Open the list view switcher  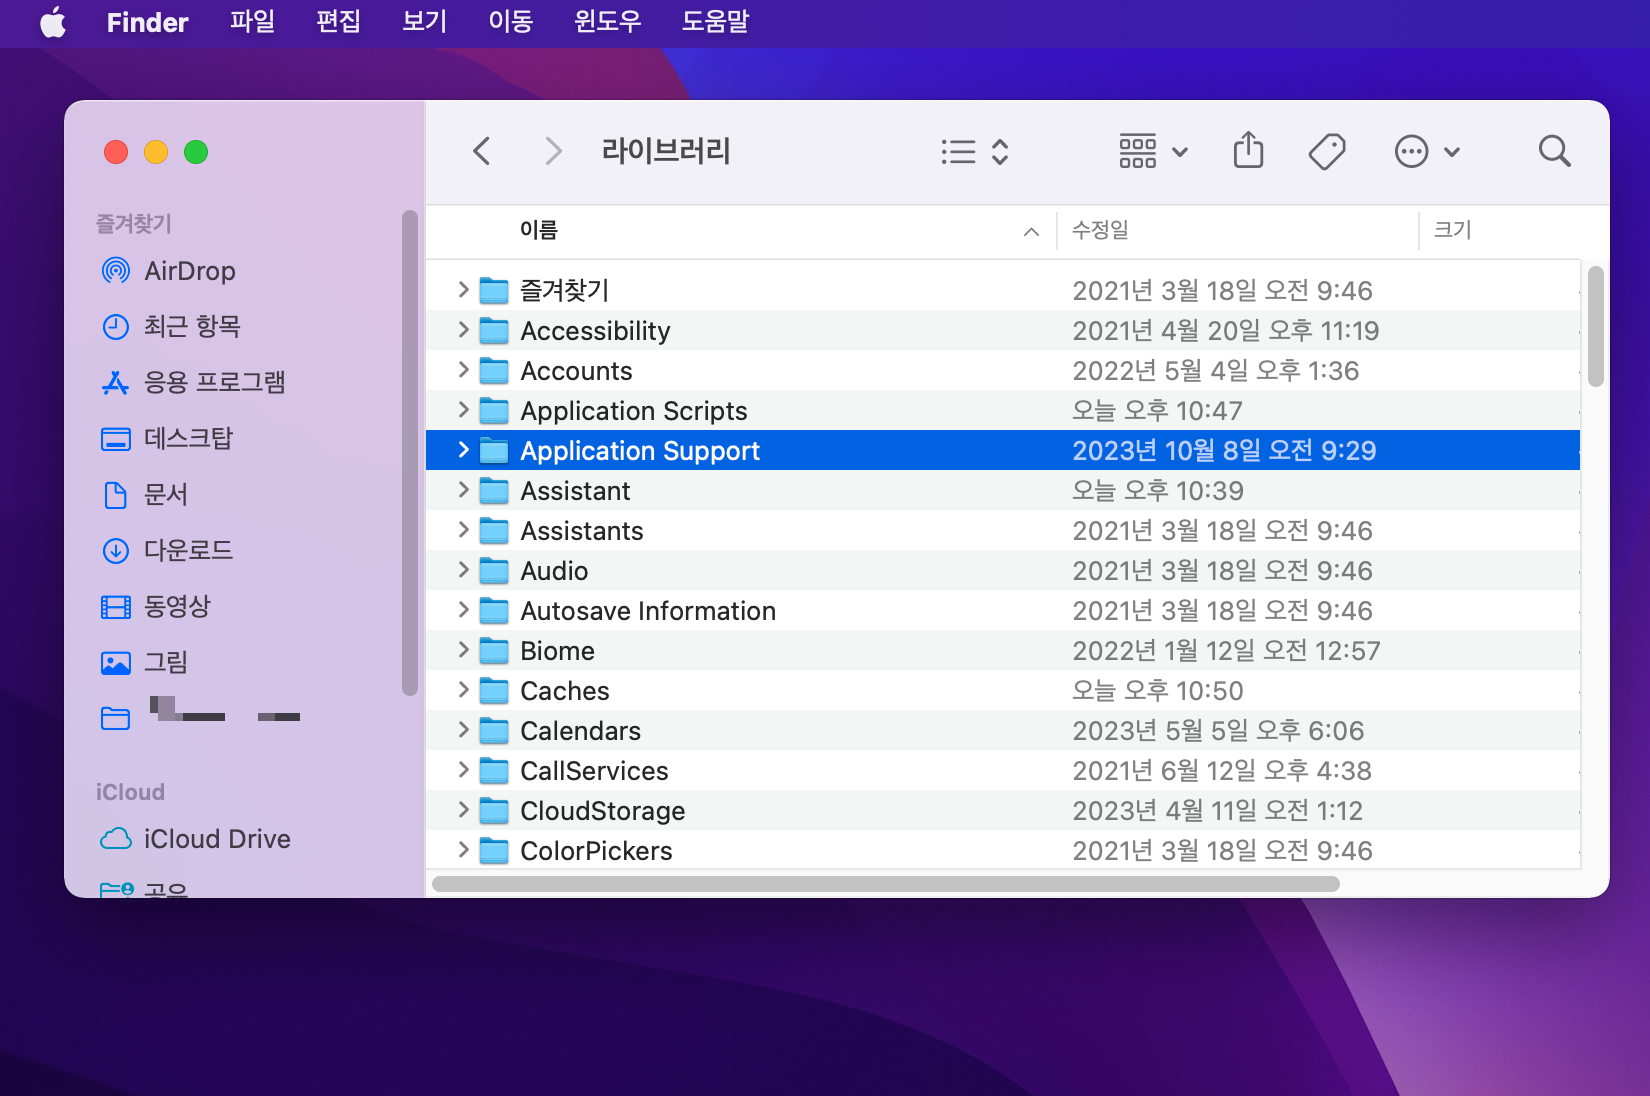(x=974, y=152)
